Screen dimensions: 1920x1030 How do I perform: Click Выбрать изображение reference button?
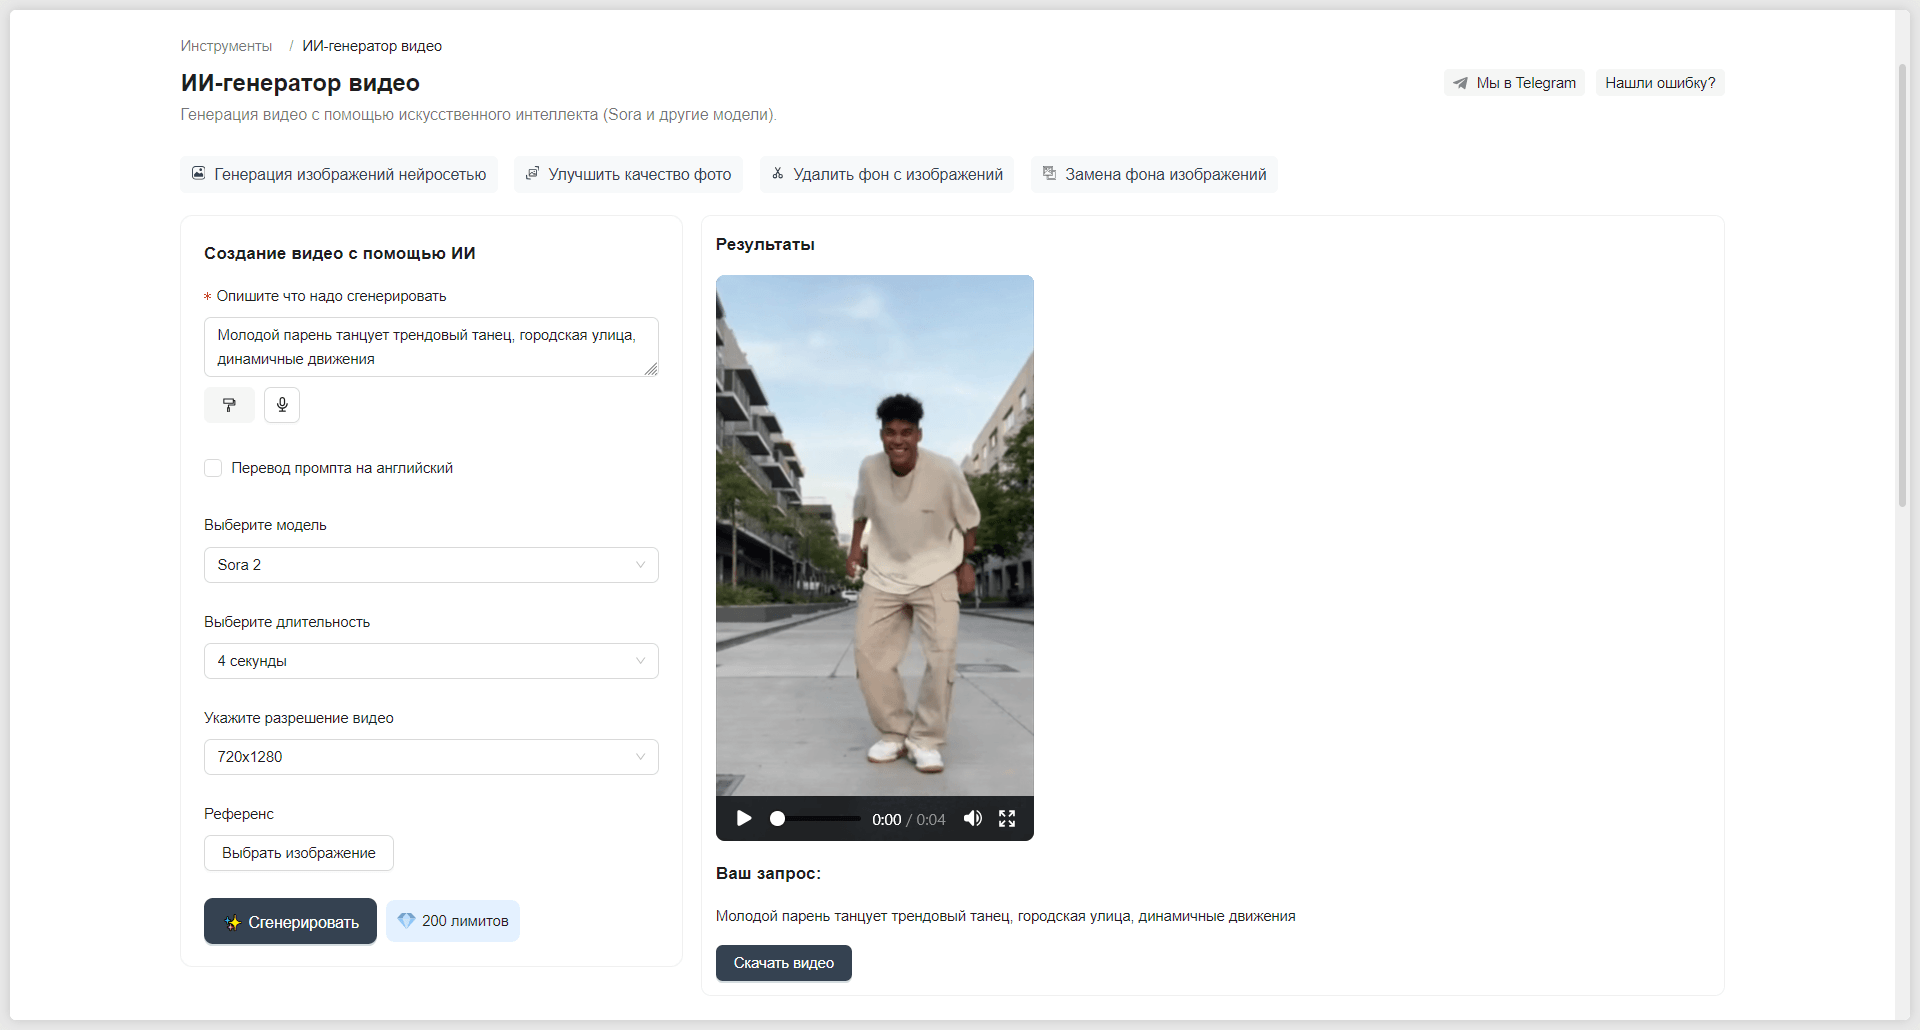coord(299,853)
